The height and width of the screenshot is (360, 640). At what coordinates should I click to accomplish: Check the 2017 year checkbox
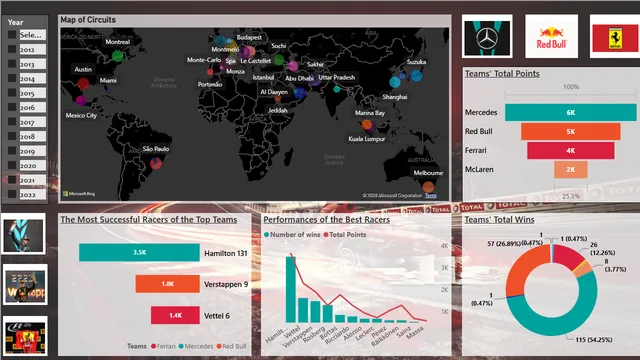pos(12,122)
